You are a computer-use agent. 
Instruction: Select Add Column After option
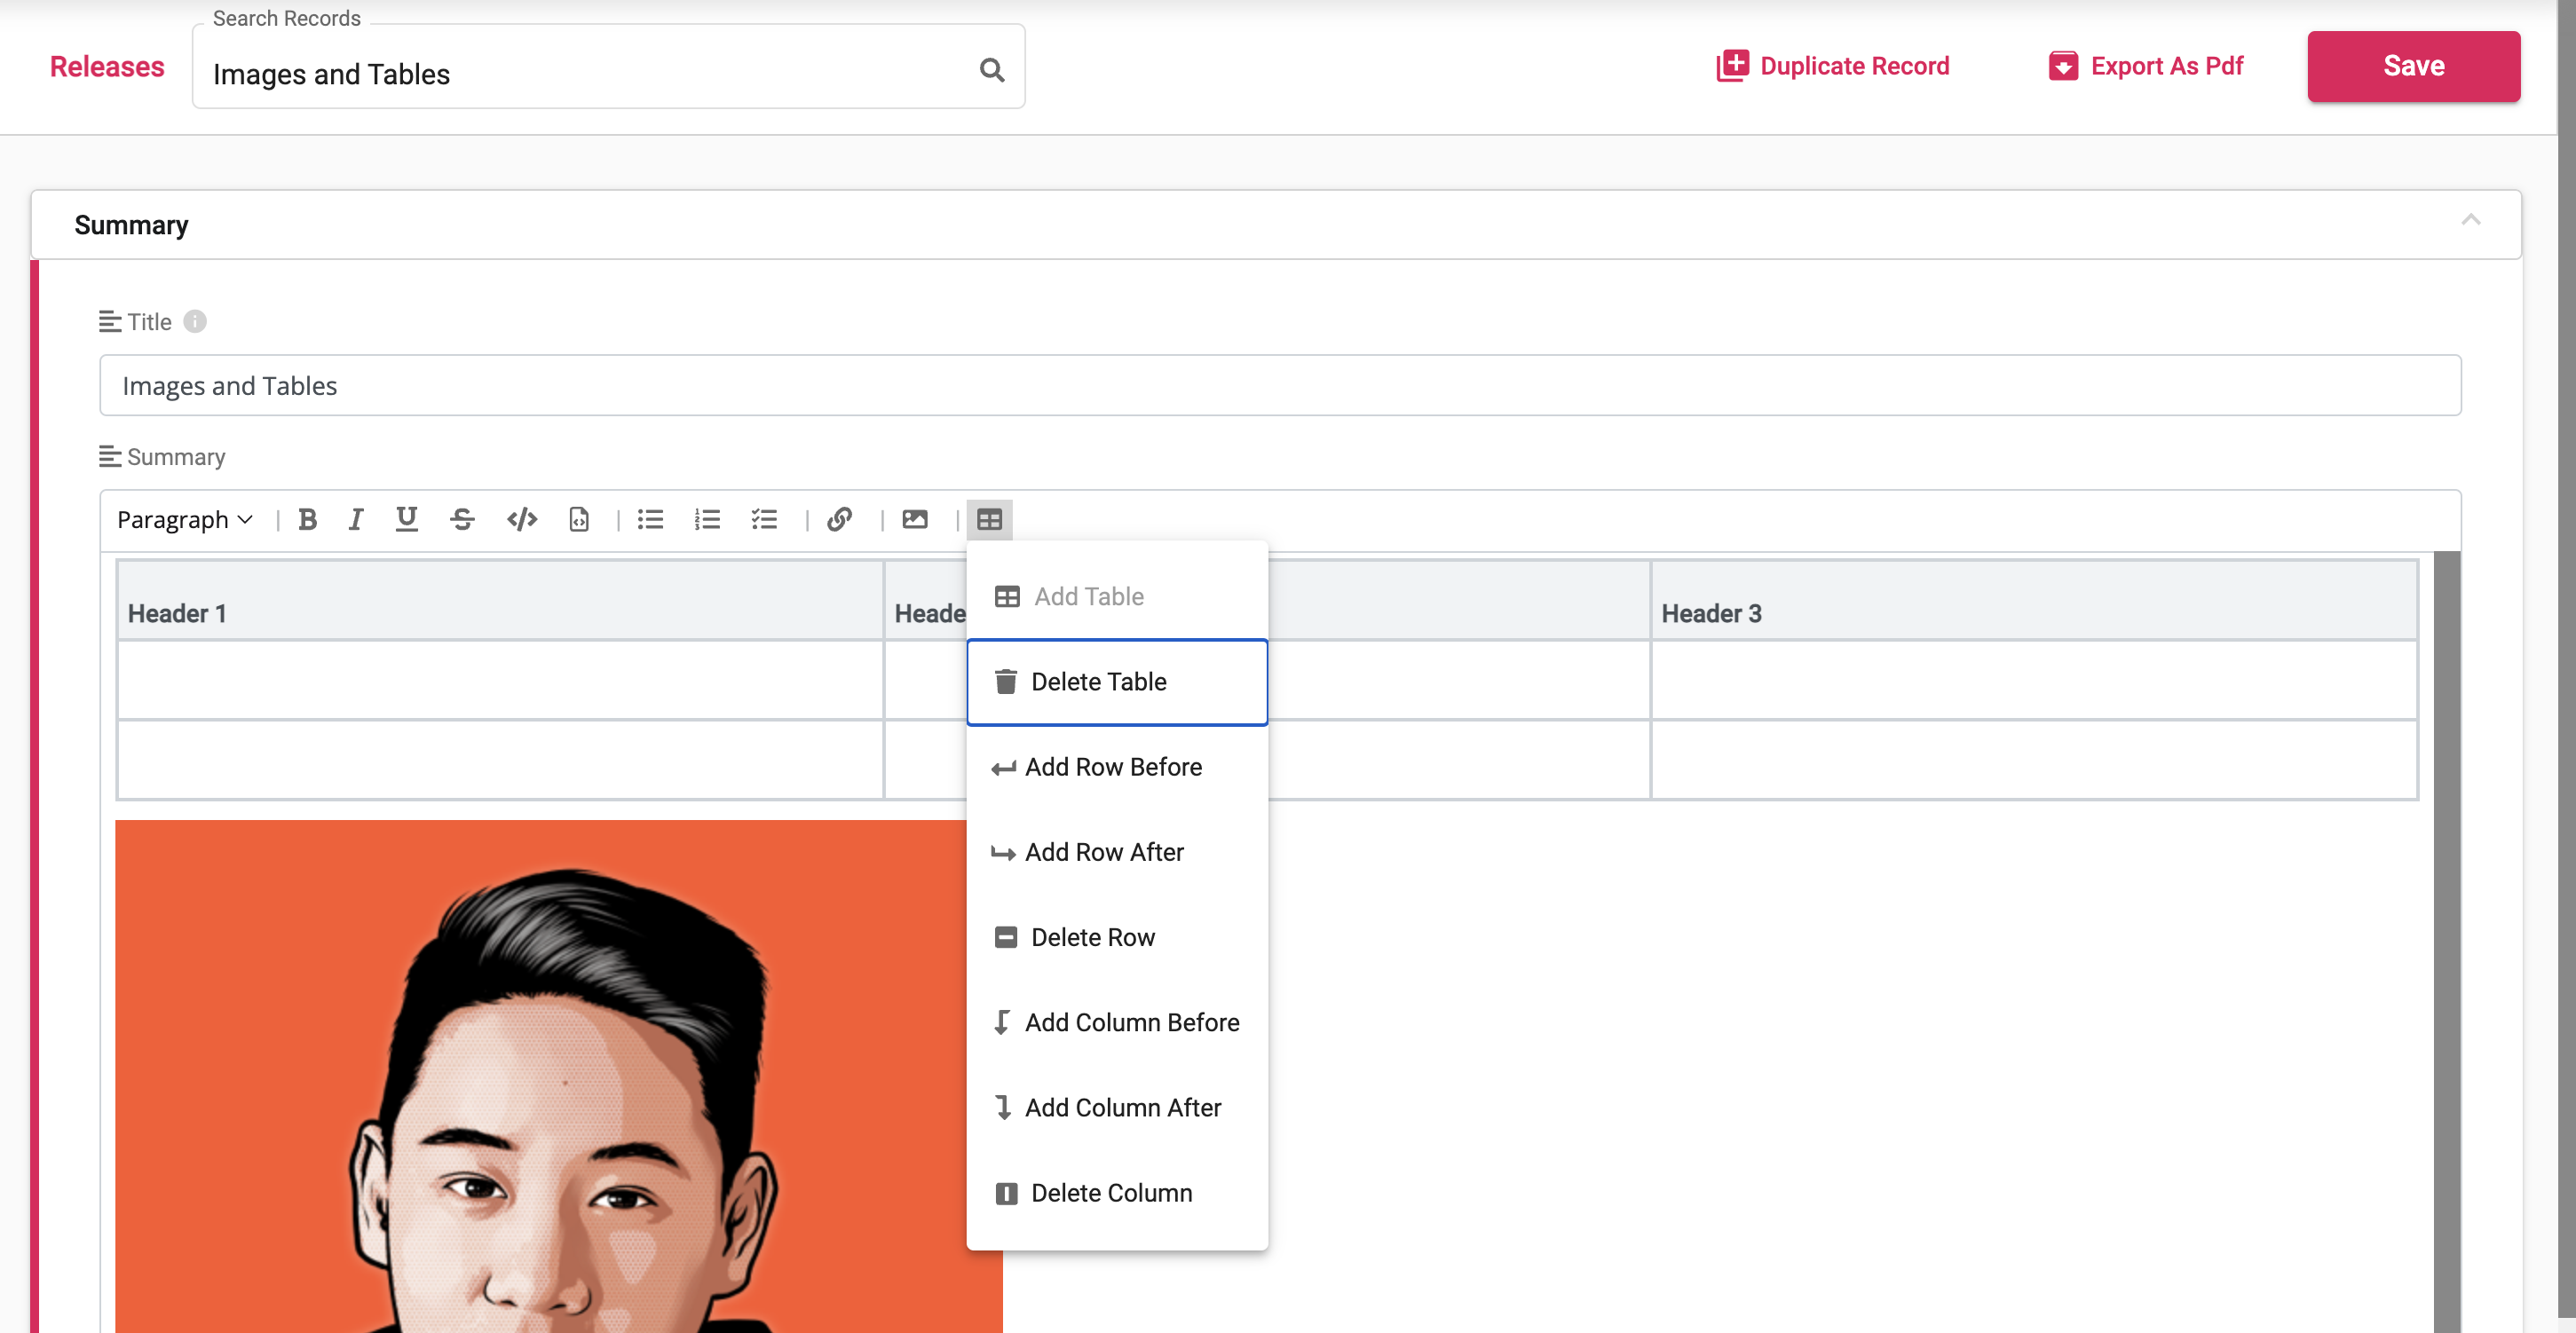pos(1122,1107)
